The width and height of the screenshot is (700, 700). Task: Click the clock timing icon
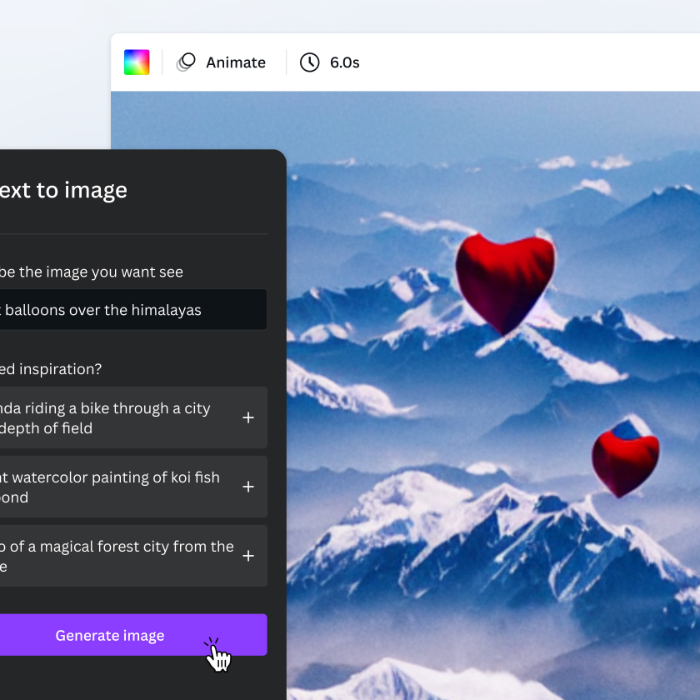pyautogui.click(x=310, y=62)
